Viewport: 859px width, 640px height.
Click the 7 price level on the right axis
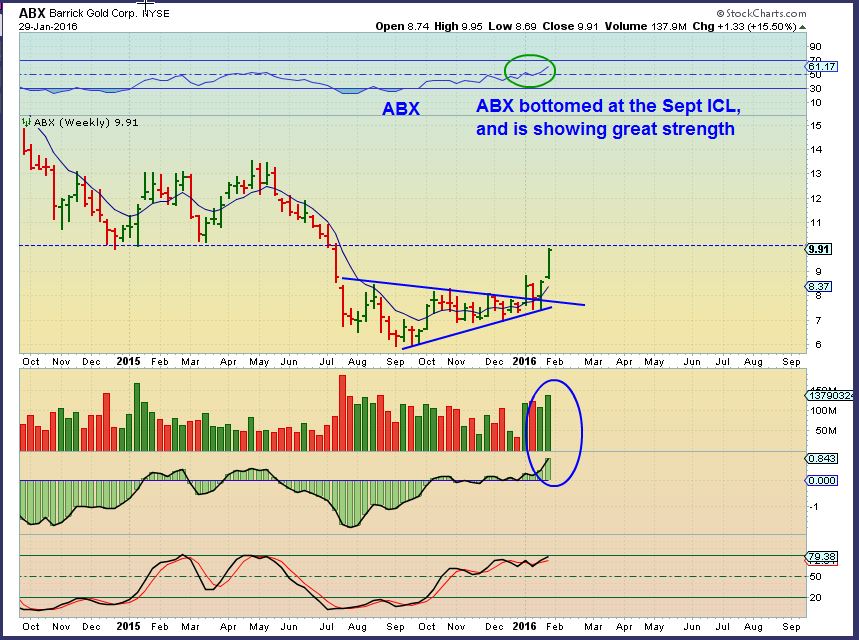818,320
